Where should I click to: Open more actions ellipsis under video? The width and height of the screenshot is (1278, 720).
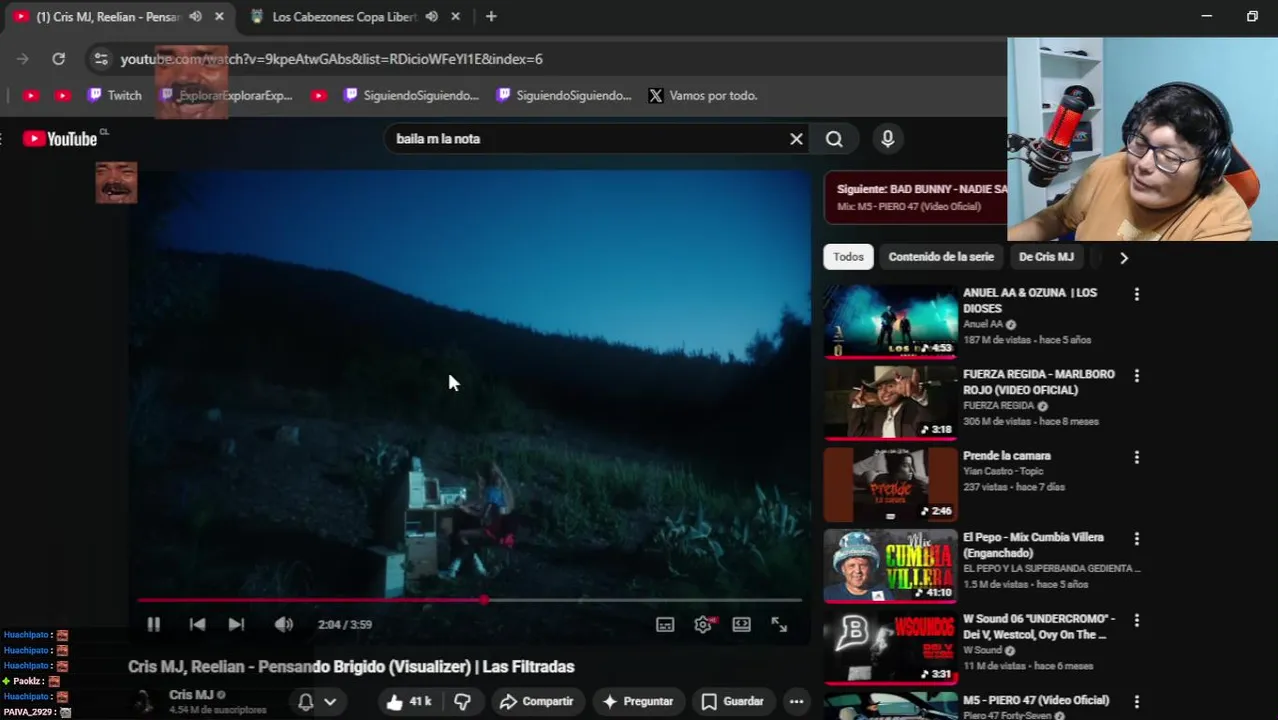pos(796,701)
